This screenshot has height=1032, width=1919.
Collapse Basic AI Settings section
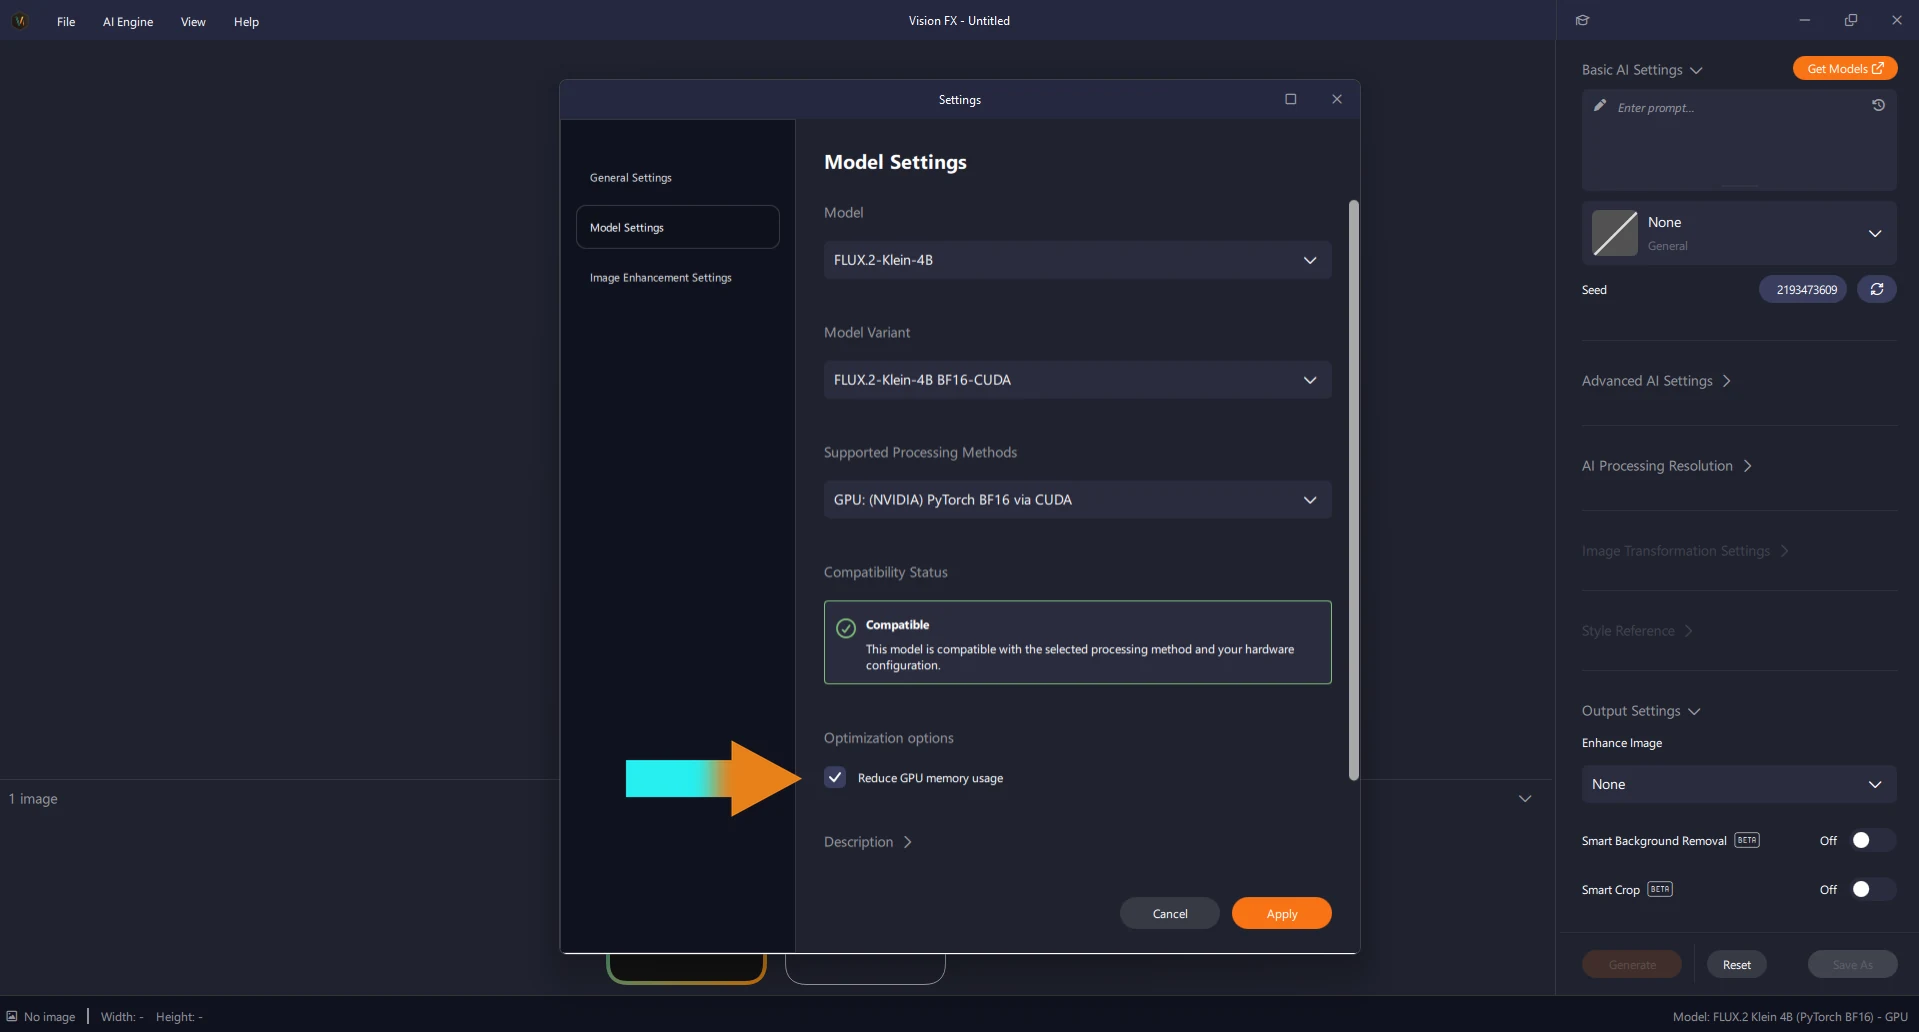tap(1641, 70)
